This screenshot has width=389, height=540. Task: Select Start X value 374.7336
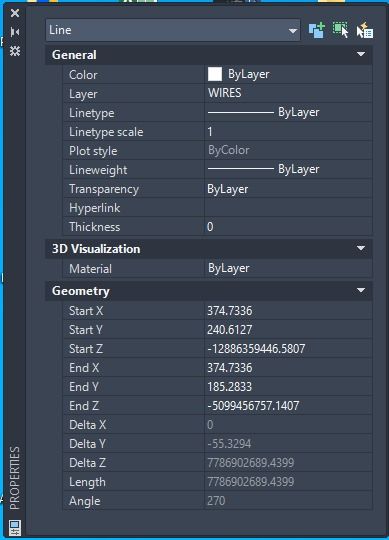(x=230, y=311)
